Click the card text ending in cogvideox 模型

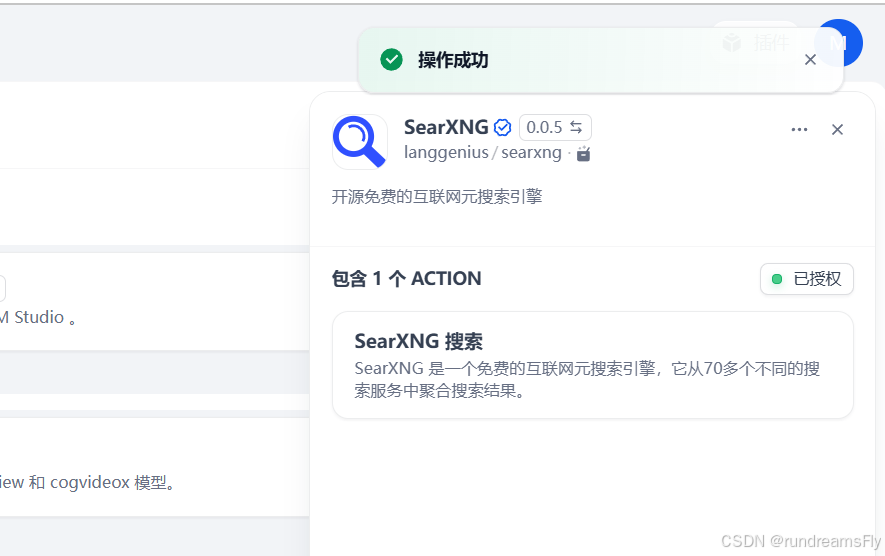(x=87, y=483)
